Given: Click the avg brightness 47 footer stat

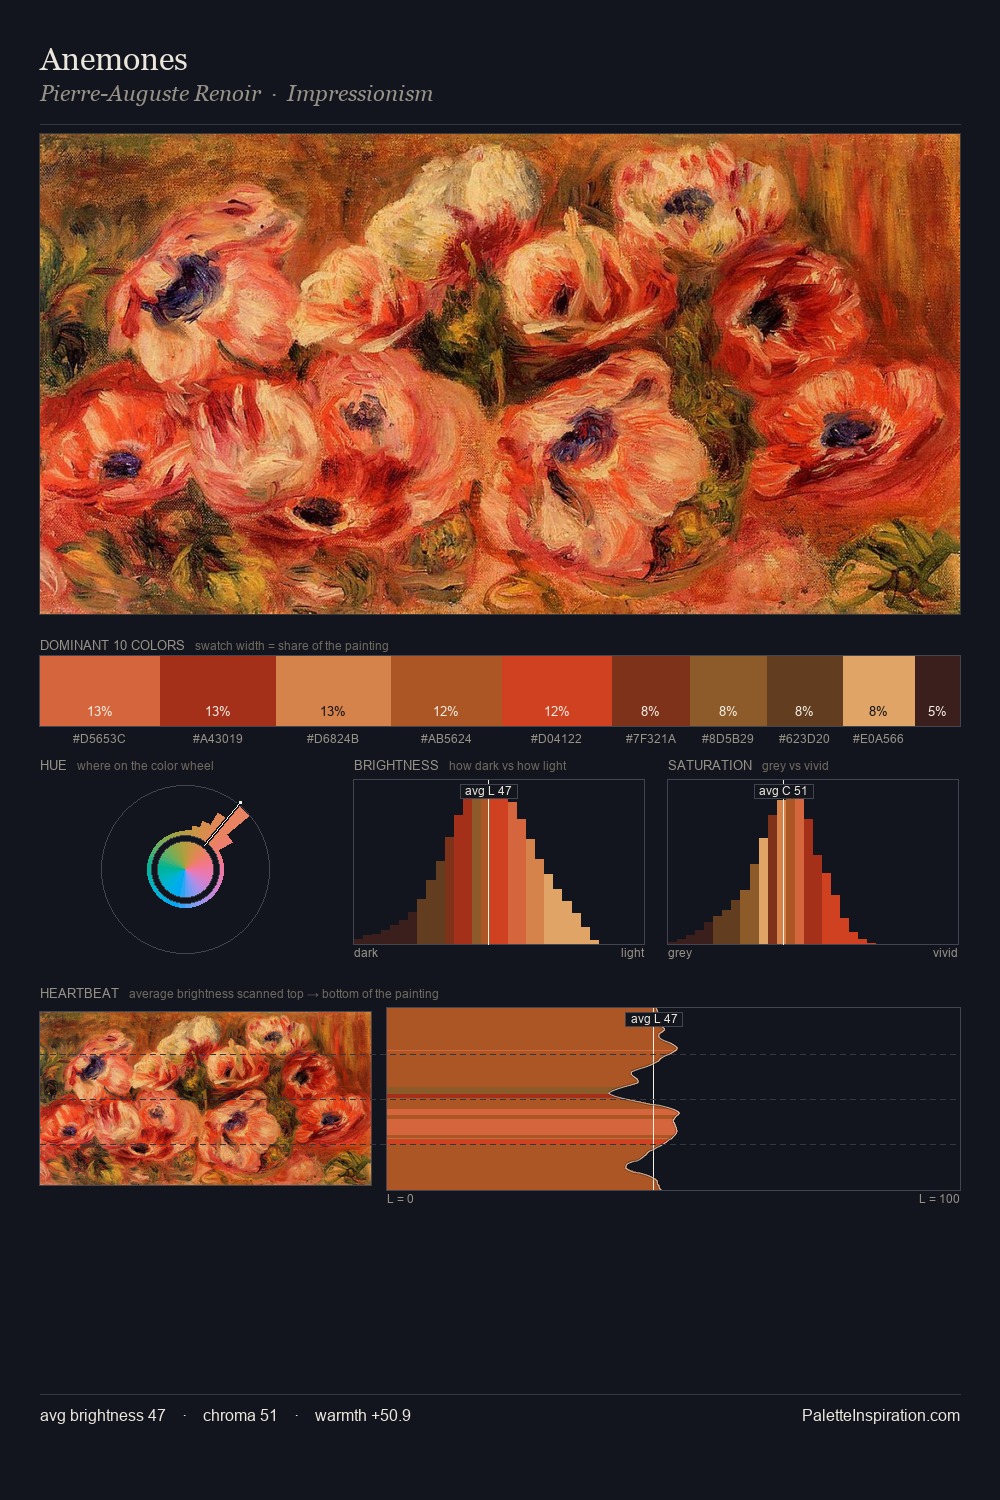Looking at the screenshot, I should [x=103, y=1415].
